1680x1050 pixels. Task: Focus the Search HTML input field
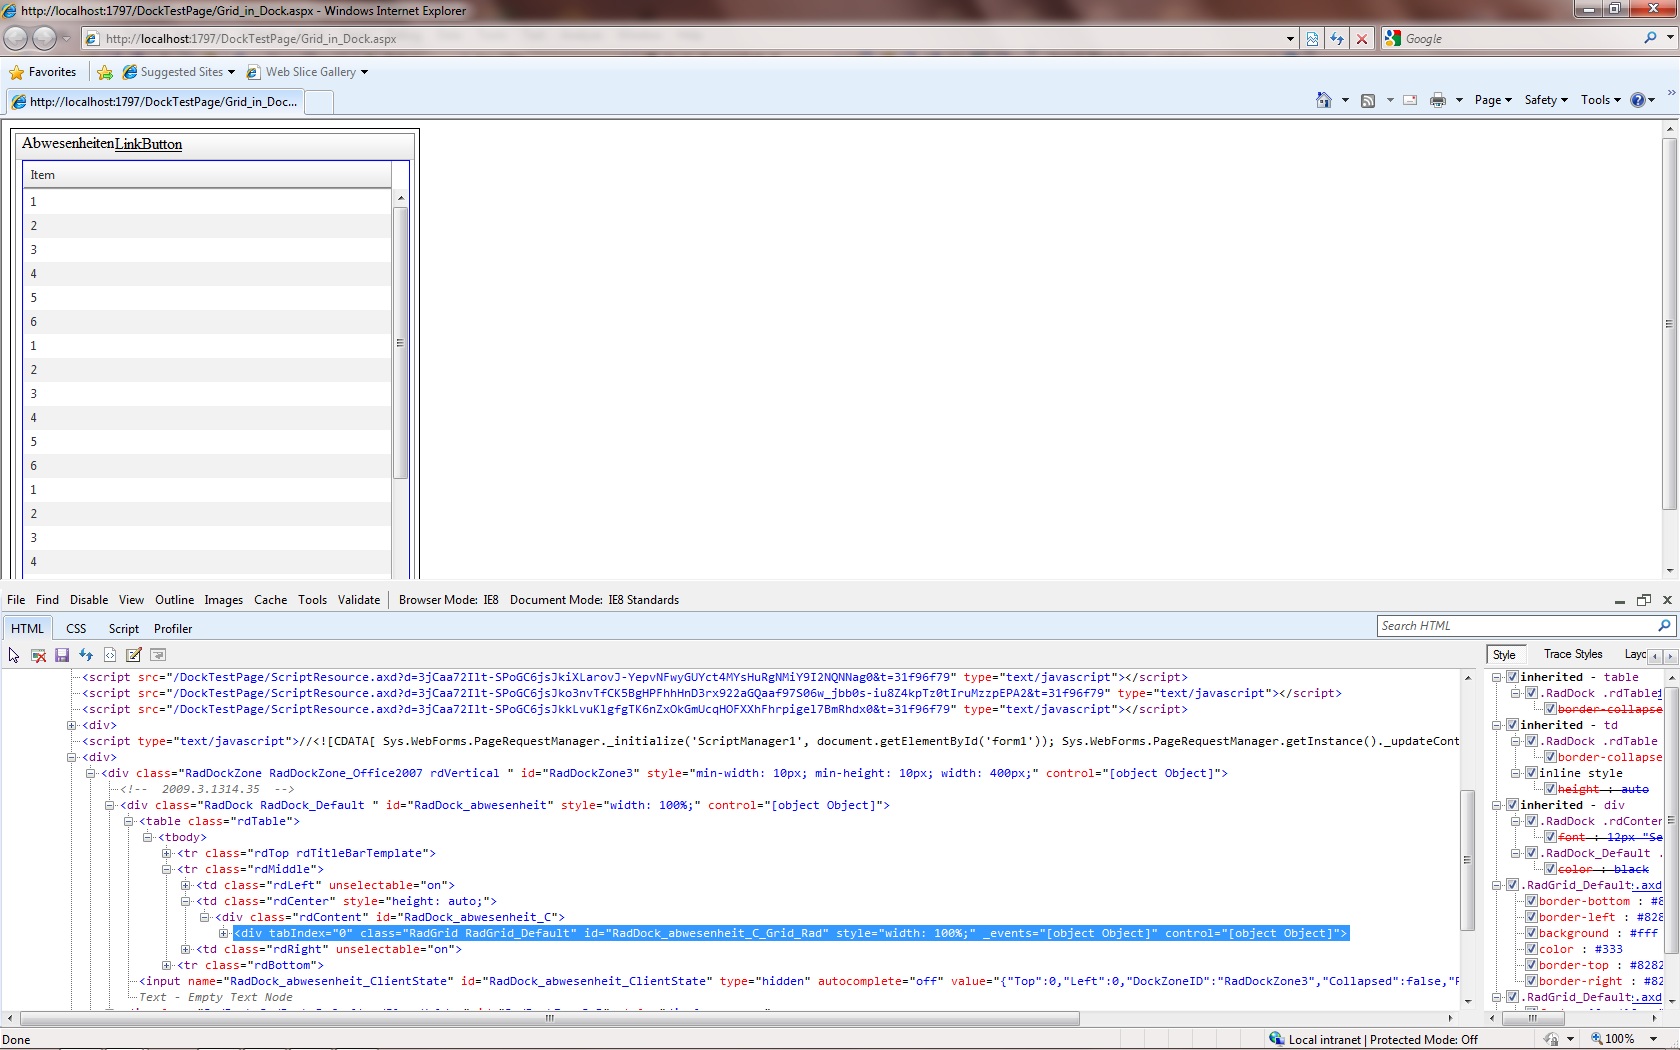pyautogui.click(x=1517, y=626)
